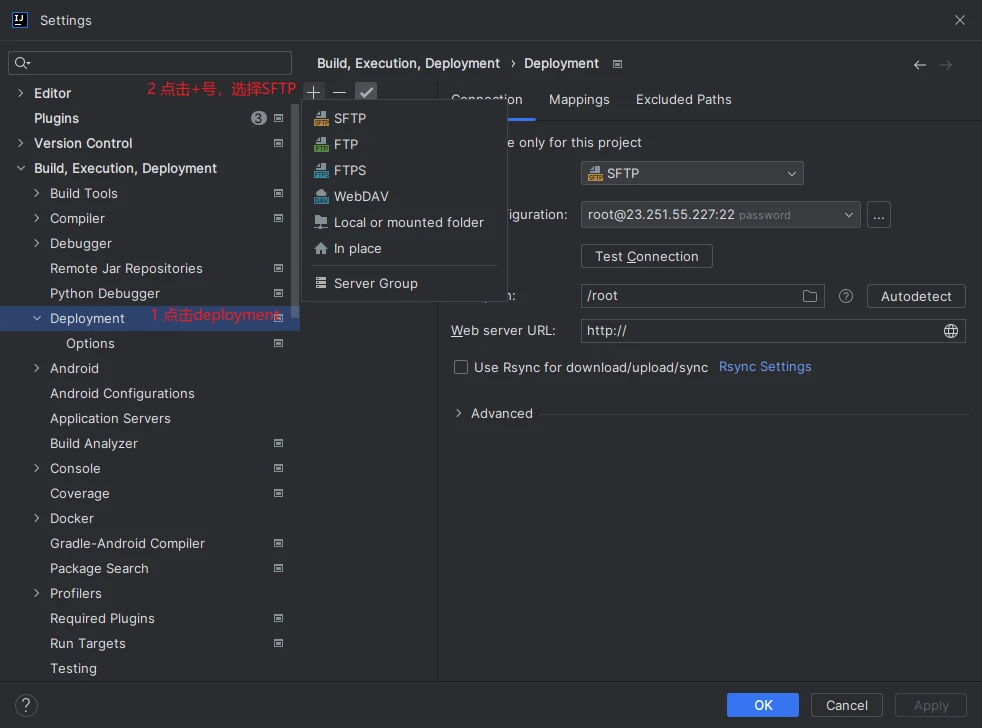Open SSH configuration dropdown root@23.251.55.227:22
This screenshot has width=982, height=728.
pos(721,215)
